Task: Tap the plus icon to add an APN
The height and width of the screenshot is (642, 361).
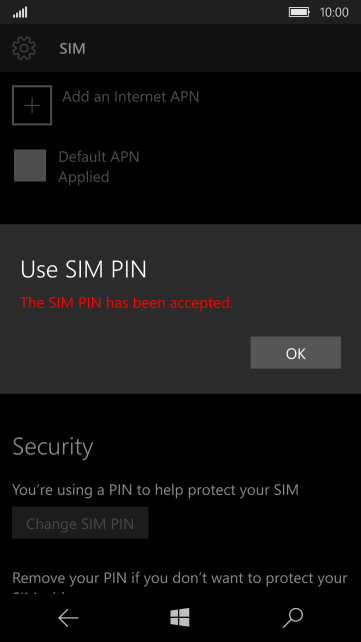Action: 32,105
